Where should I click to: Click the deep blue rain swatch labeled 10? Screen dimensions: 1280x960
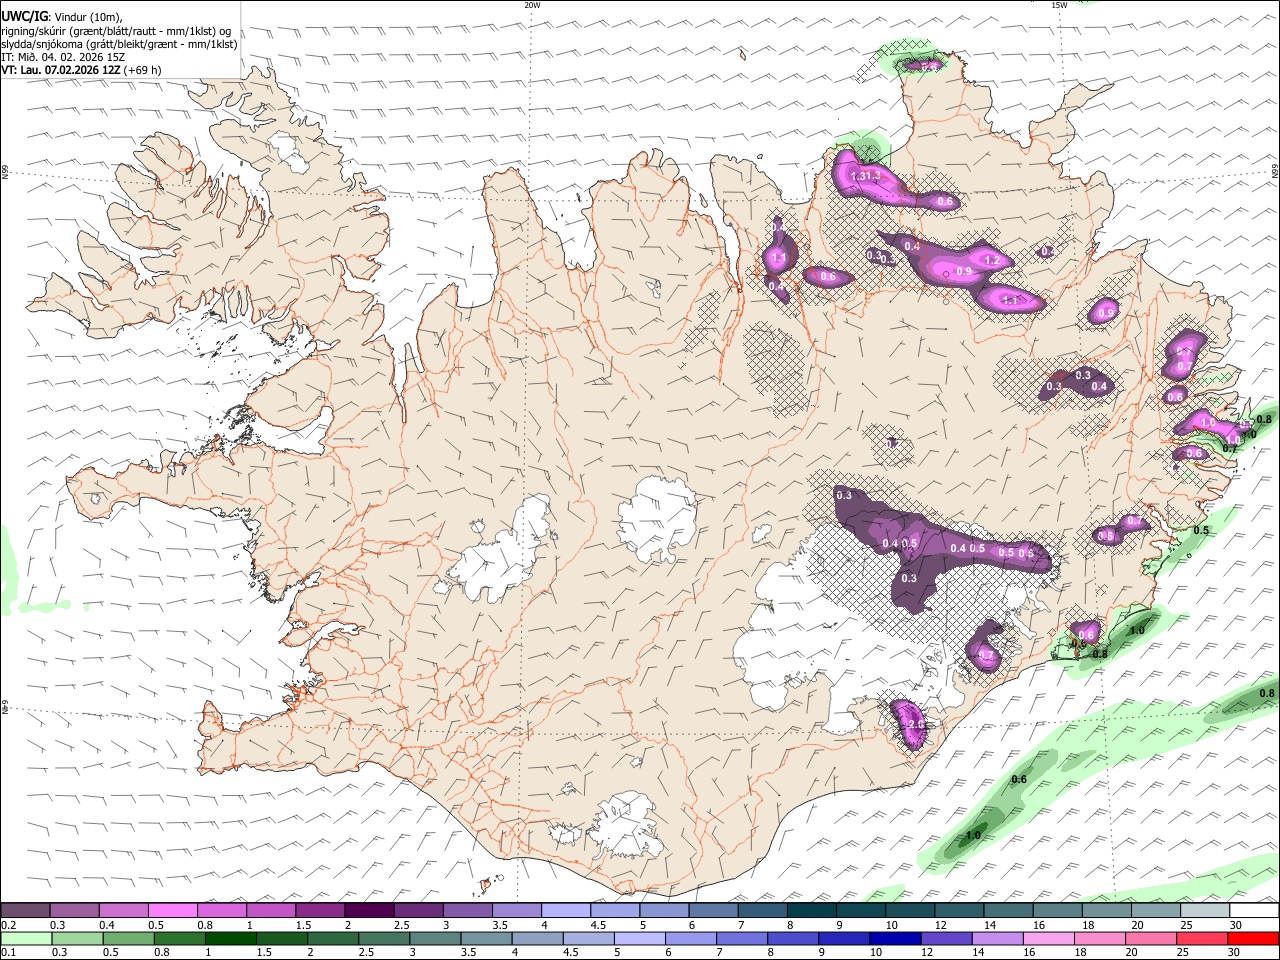pyautogui.click(x=894, y=939)
